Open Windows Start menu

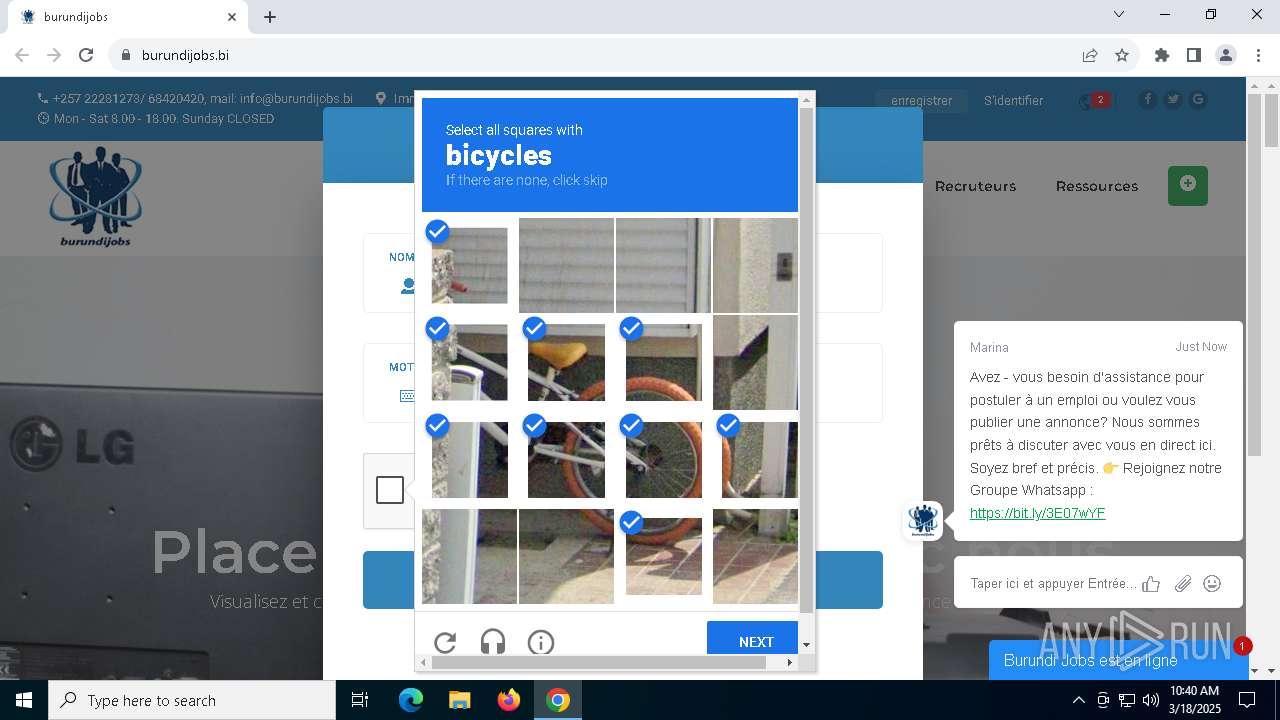pos(24,700)
